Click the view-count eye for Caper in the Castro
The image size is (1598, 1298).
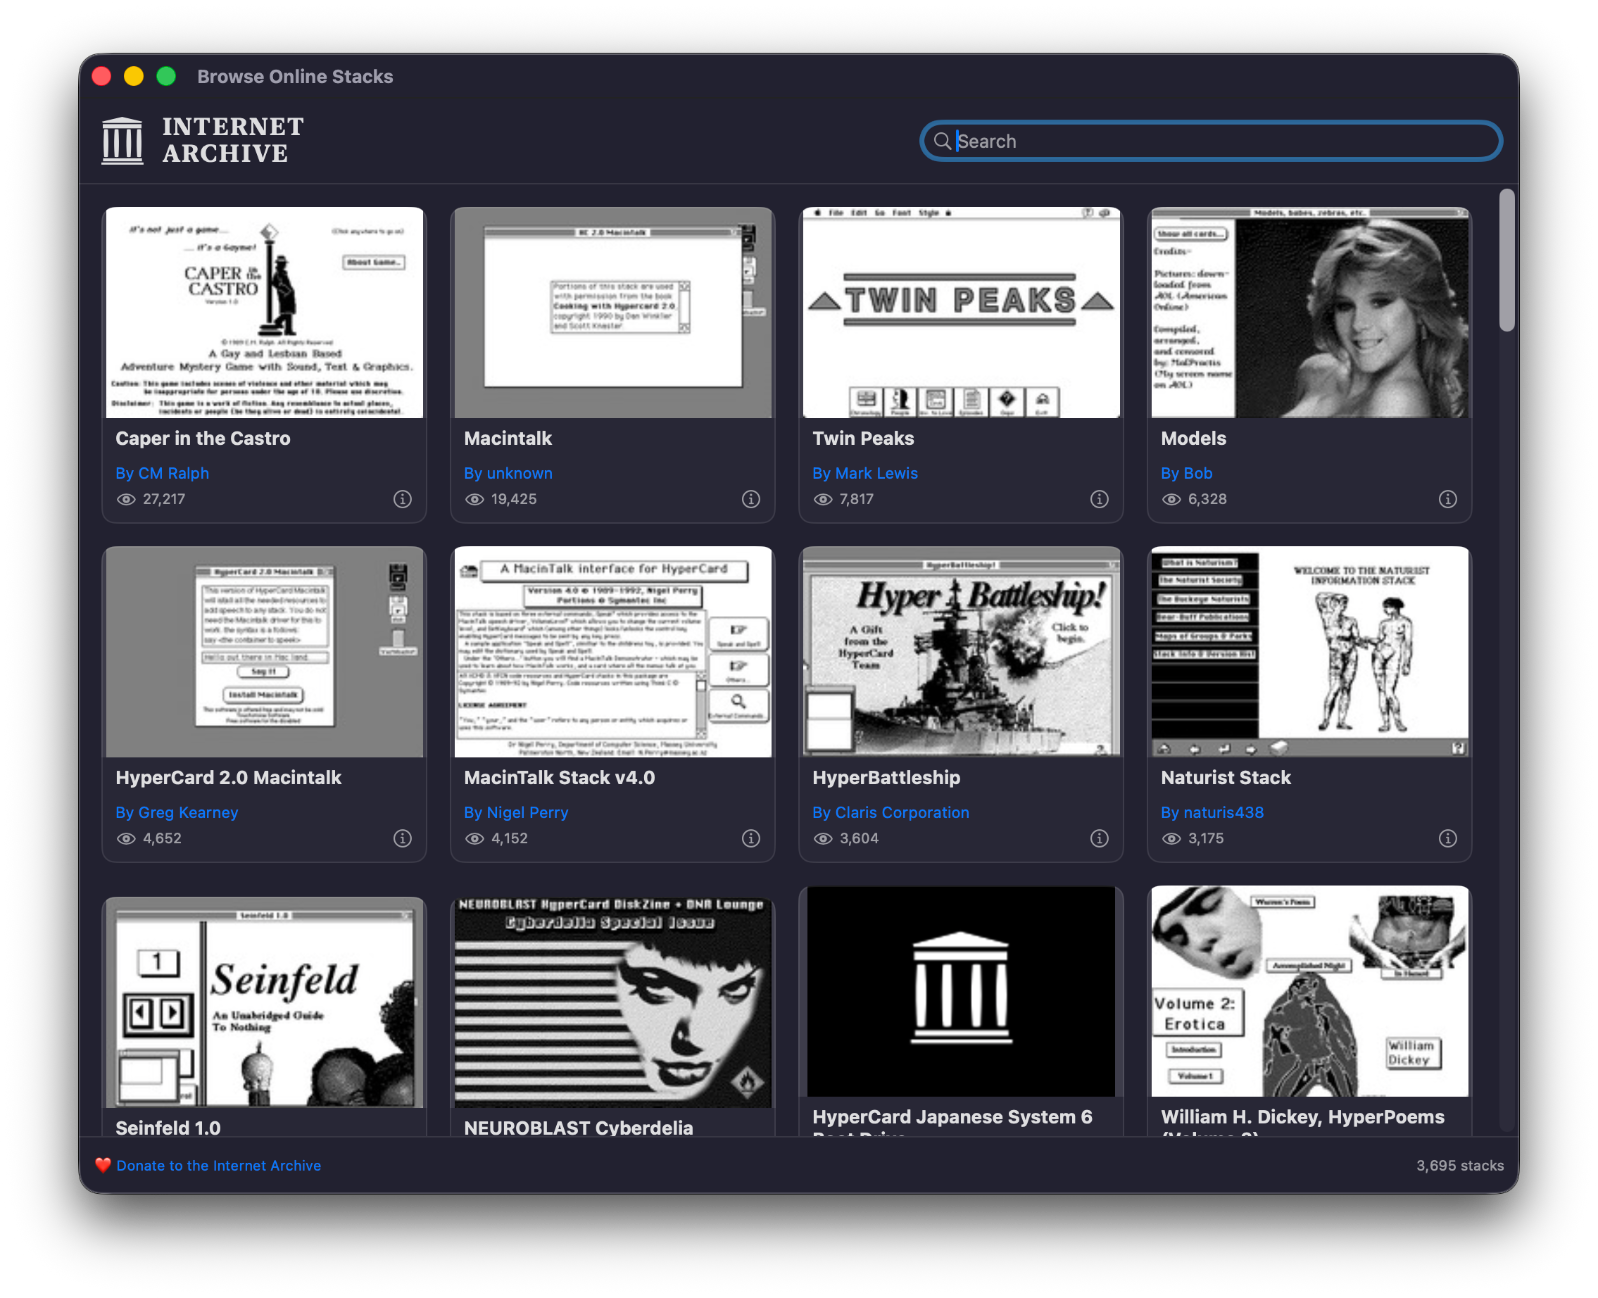point(126,499)
